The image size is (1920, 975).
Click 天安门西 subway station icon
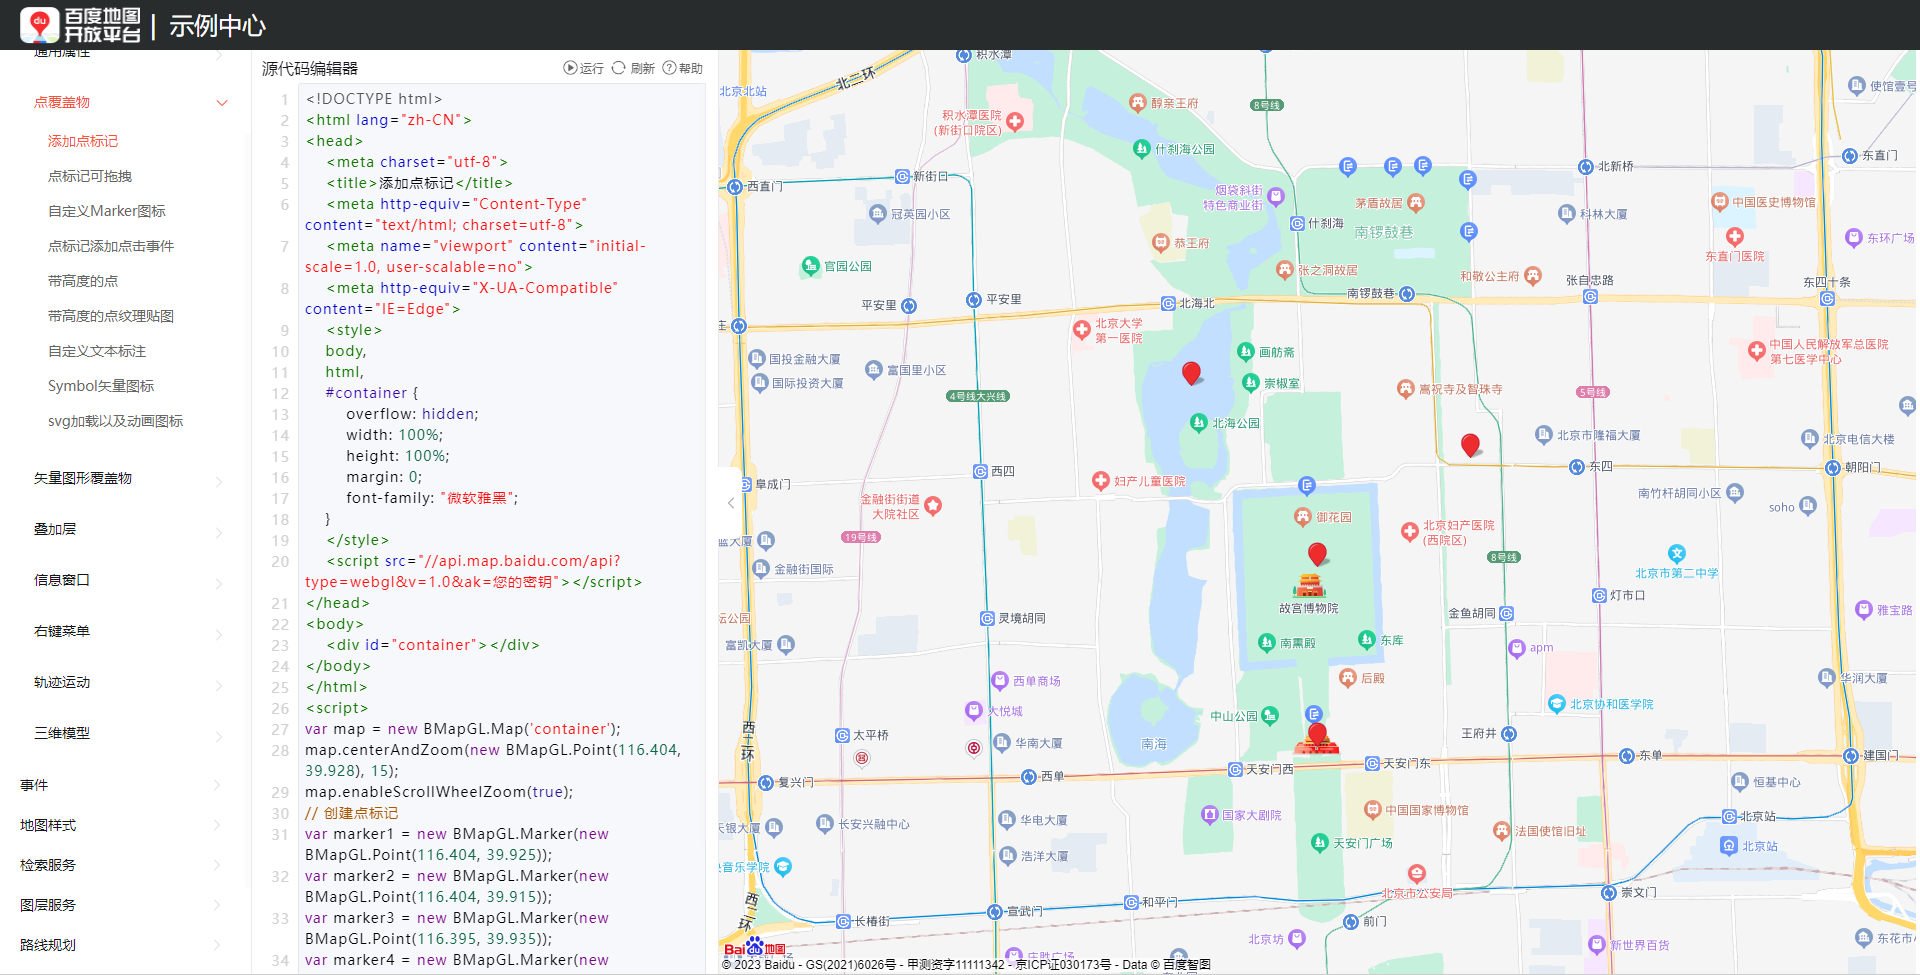(x=1235, y=769)
